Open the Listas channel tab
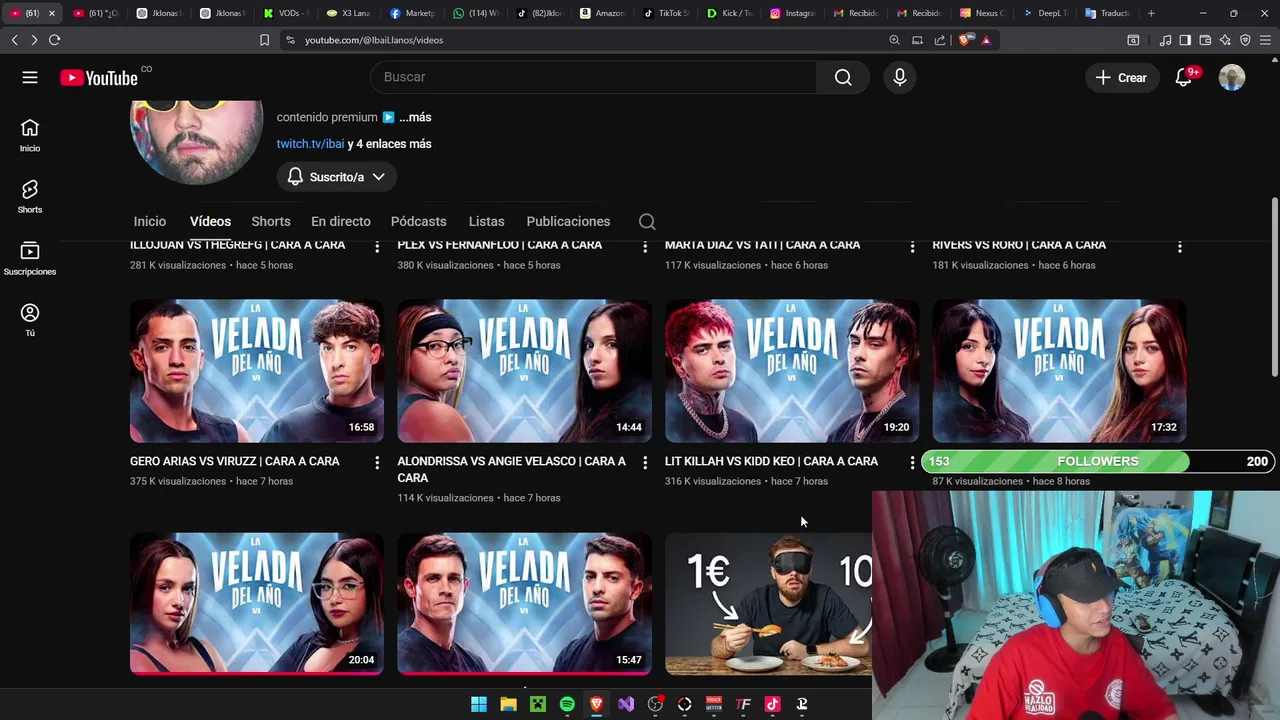 (487, 221)
